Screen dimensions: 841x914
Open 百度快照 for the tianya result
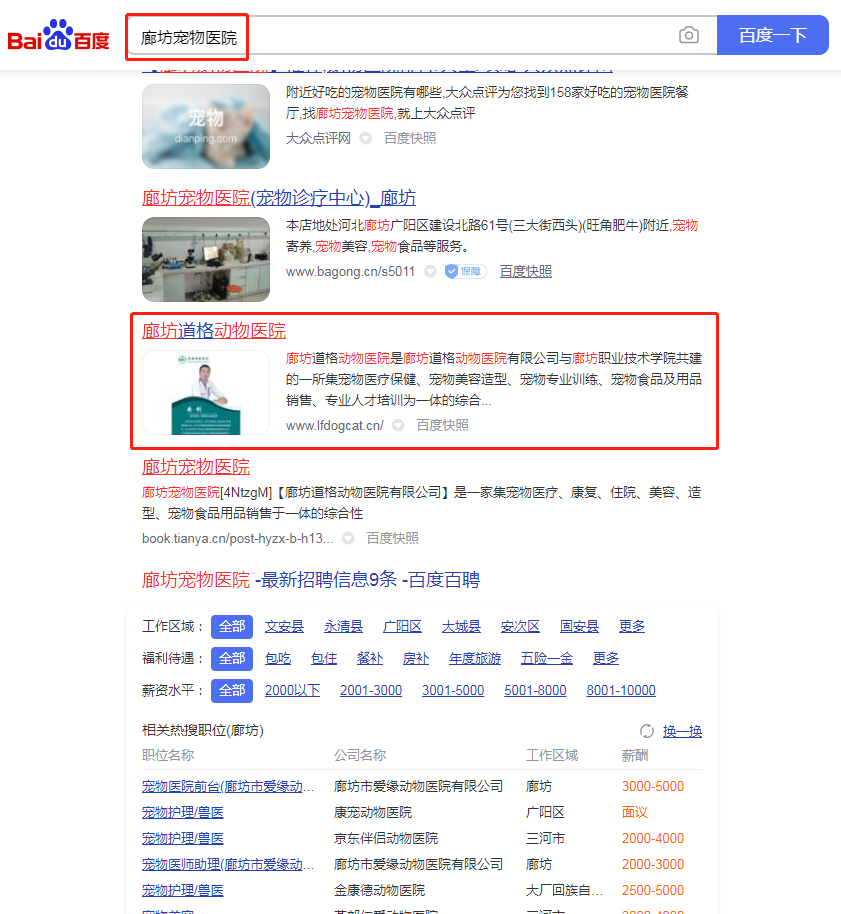pyautogui.click(x=392, y=539)
